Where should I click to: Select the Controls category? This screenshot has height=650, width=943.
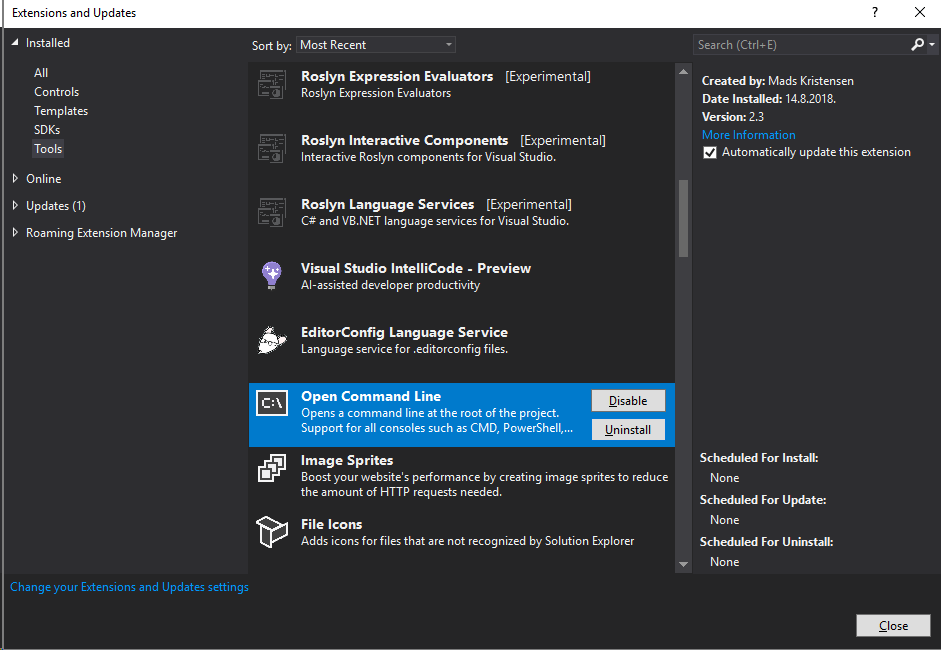[57, 92]
